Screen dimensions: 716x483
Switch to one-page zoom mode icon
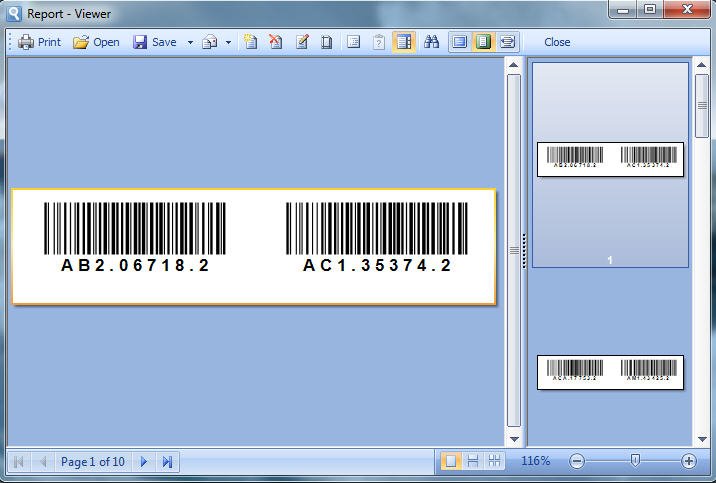point(460,42)
